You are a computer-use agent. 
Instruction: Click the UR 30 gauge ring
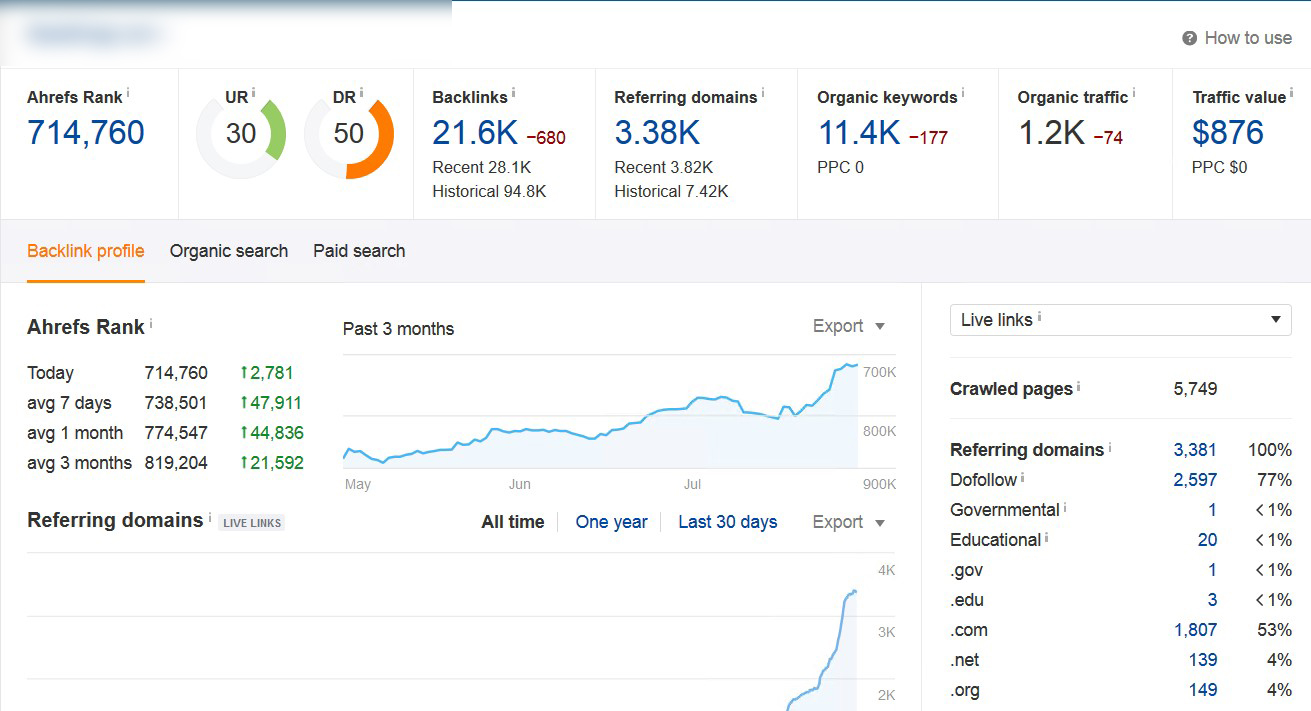[241, 134]
